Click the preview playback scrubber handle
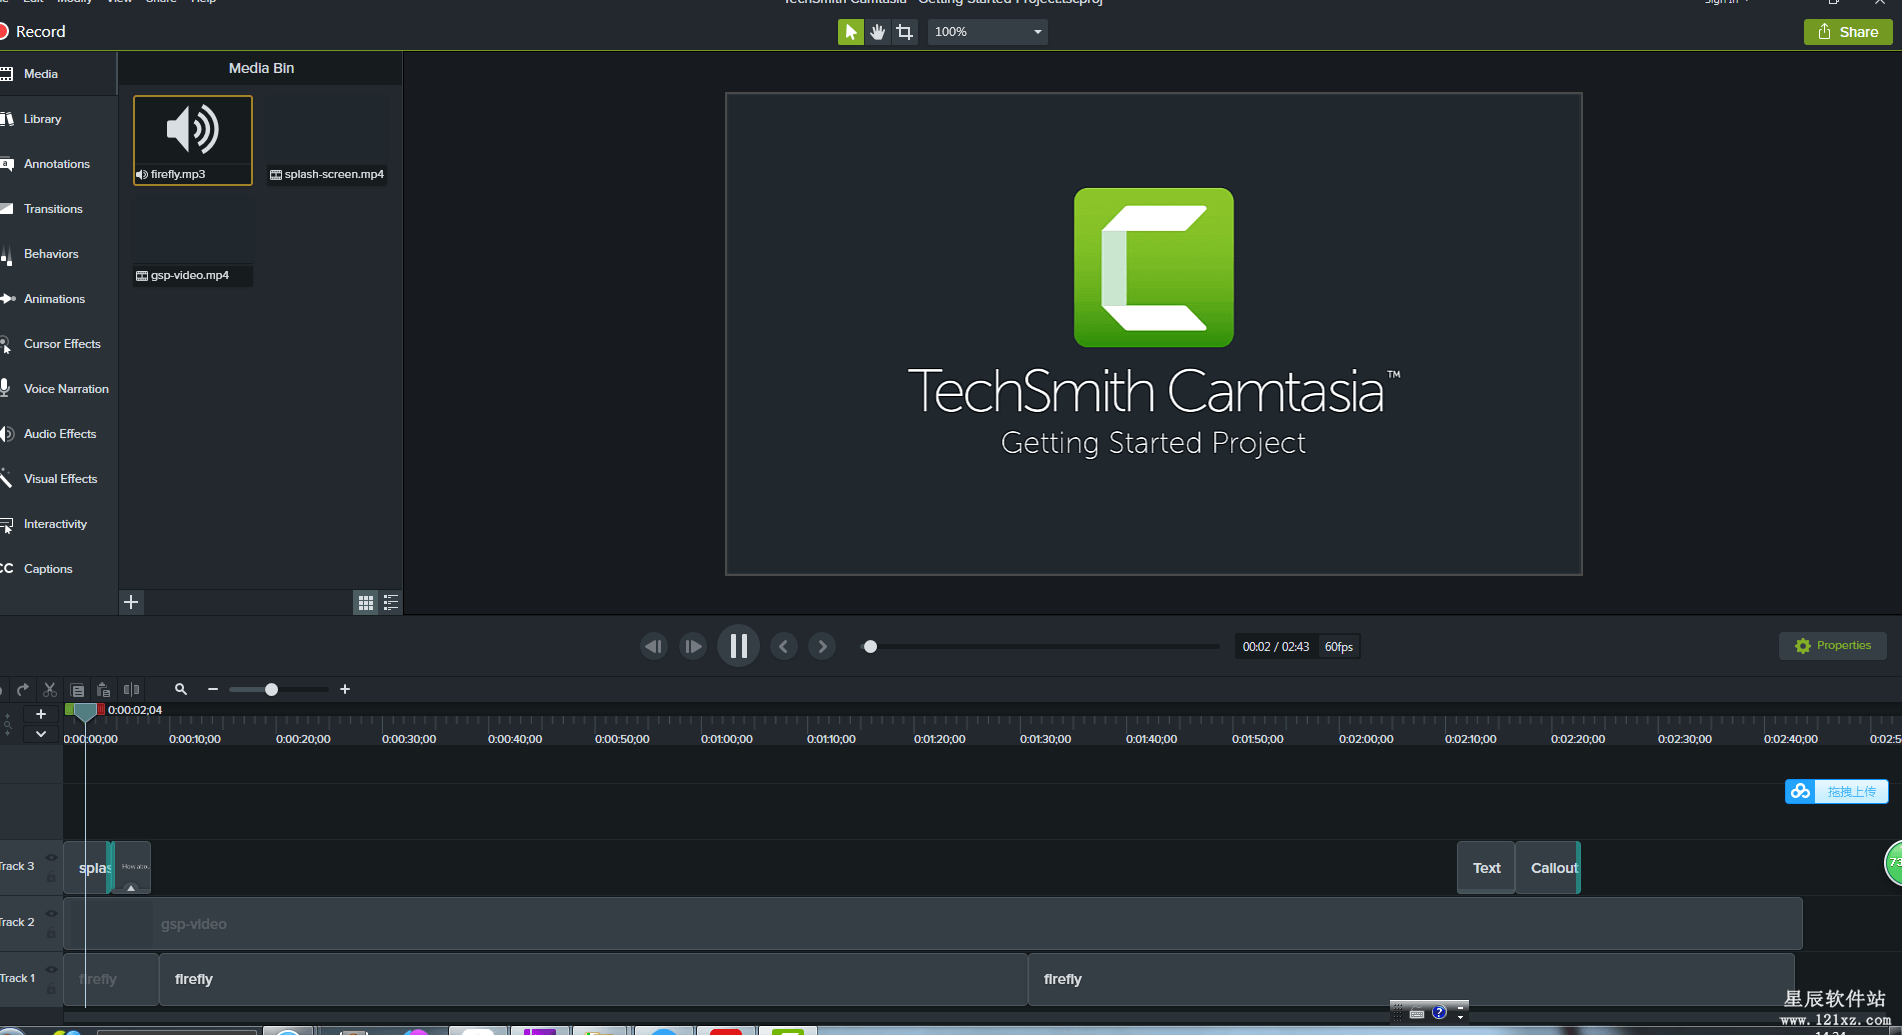 pos(870,647)
